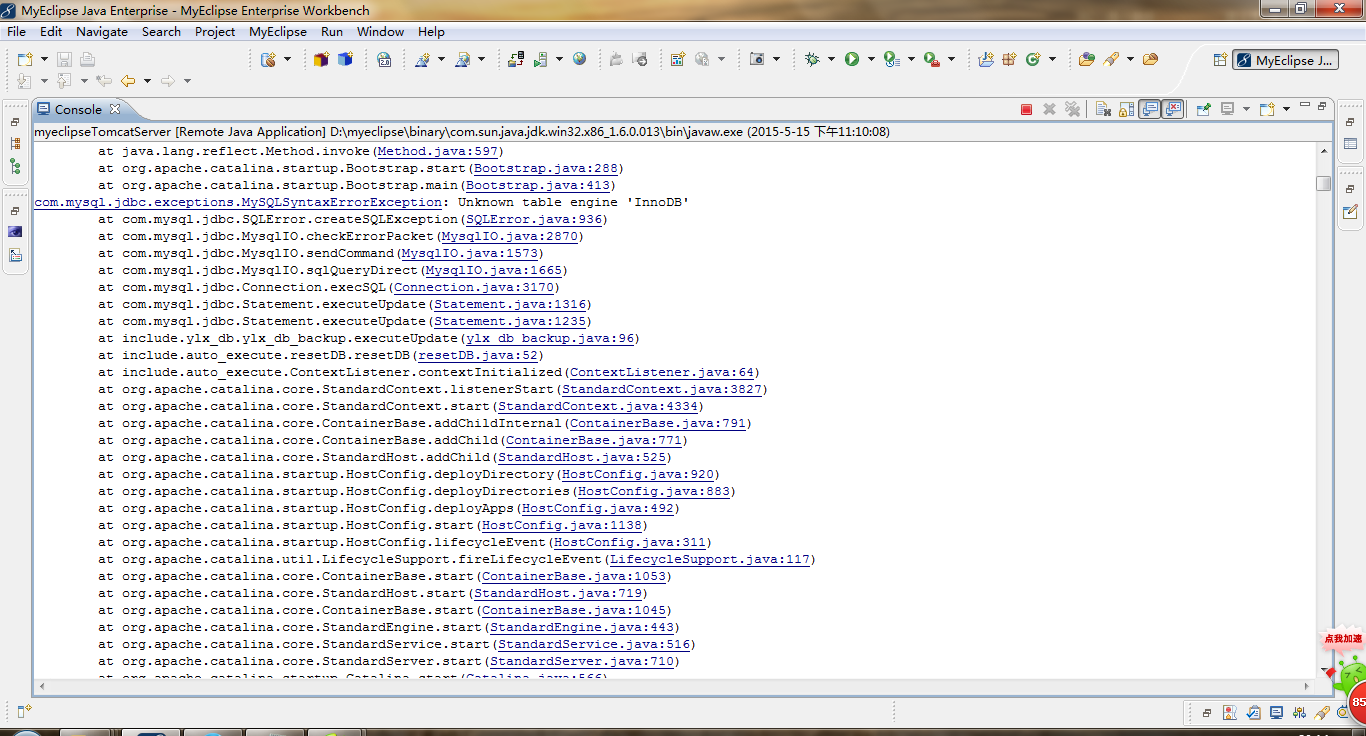This screenshot has height=736, width=1366.
Task: Open the minimized Tasks view in status bar
Action: pos(1255,713)
